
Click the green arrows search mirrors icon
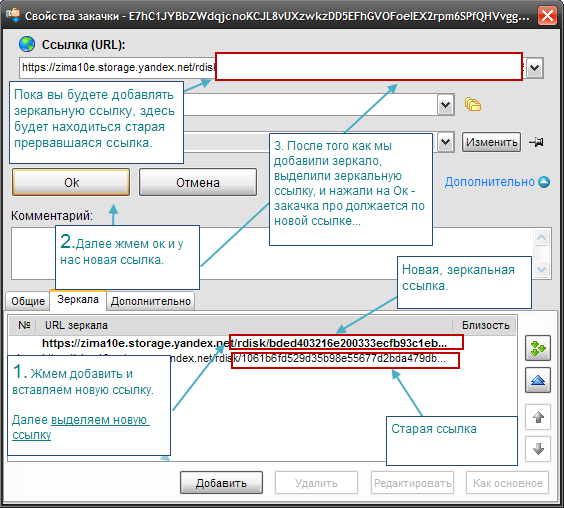[x=538, y=348]
